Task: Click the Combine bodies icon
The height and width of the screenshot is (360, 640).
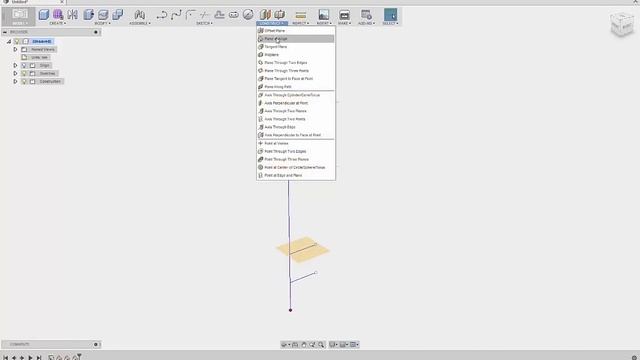Action: coord(118,15)
